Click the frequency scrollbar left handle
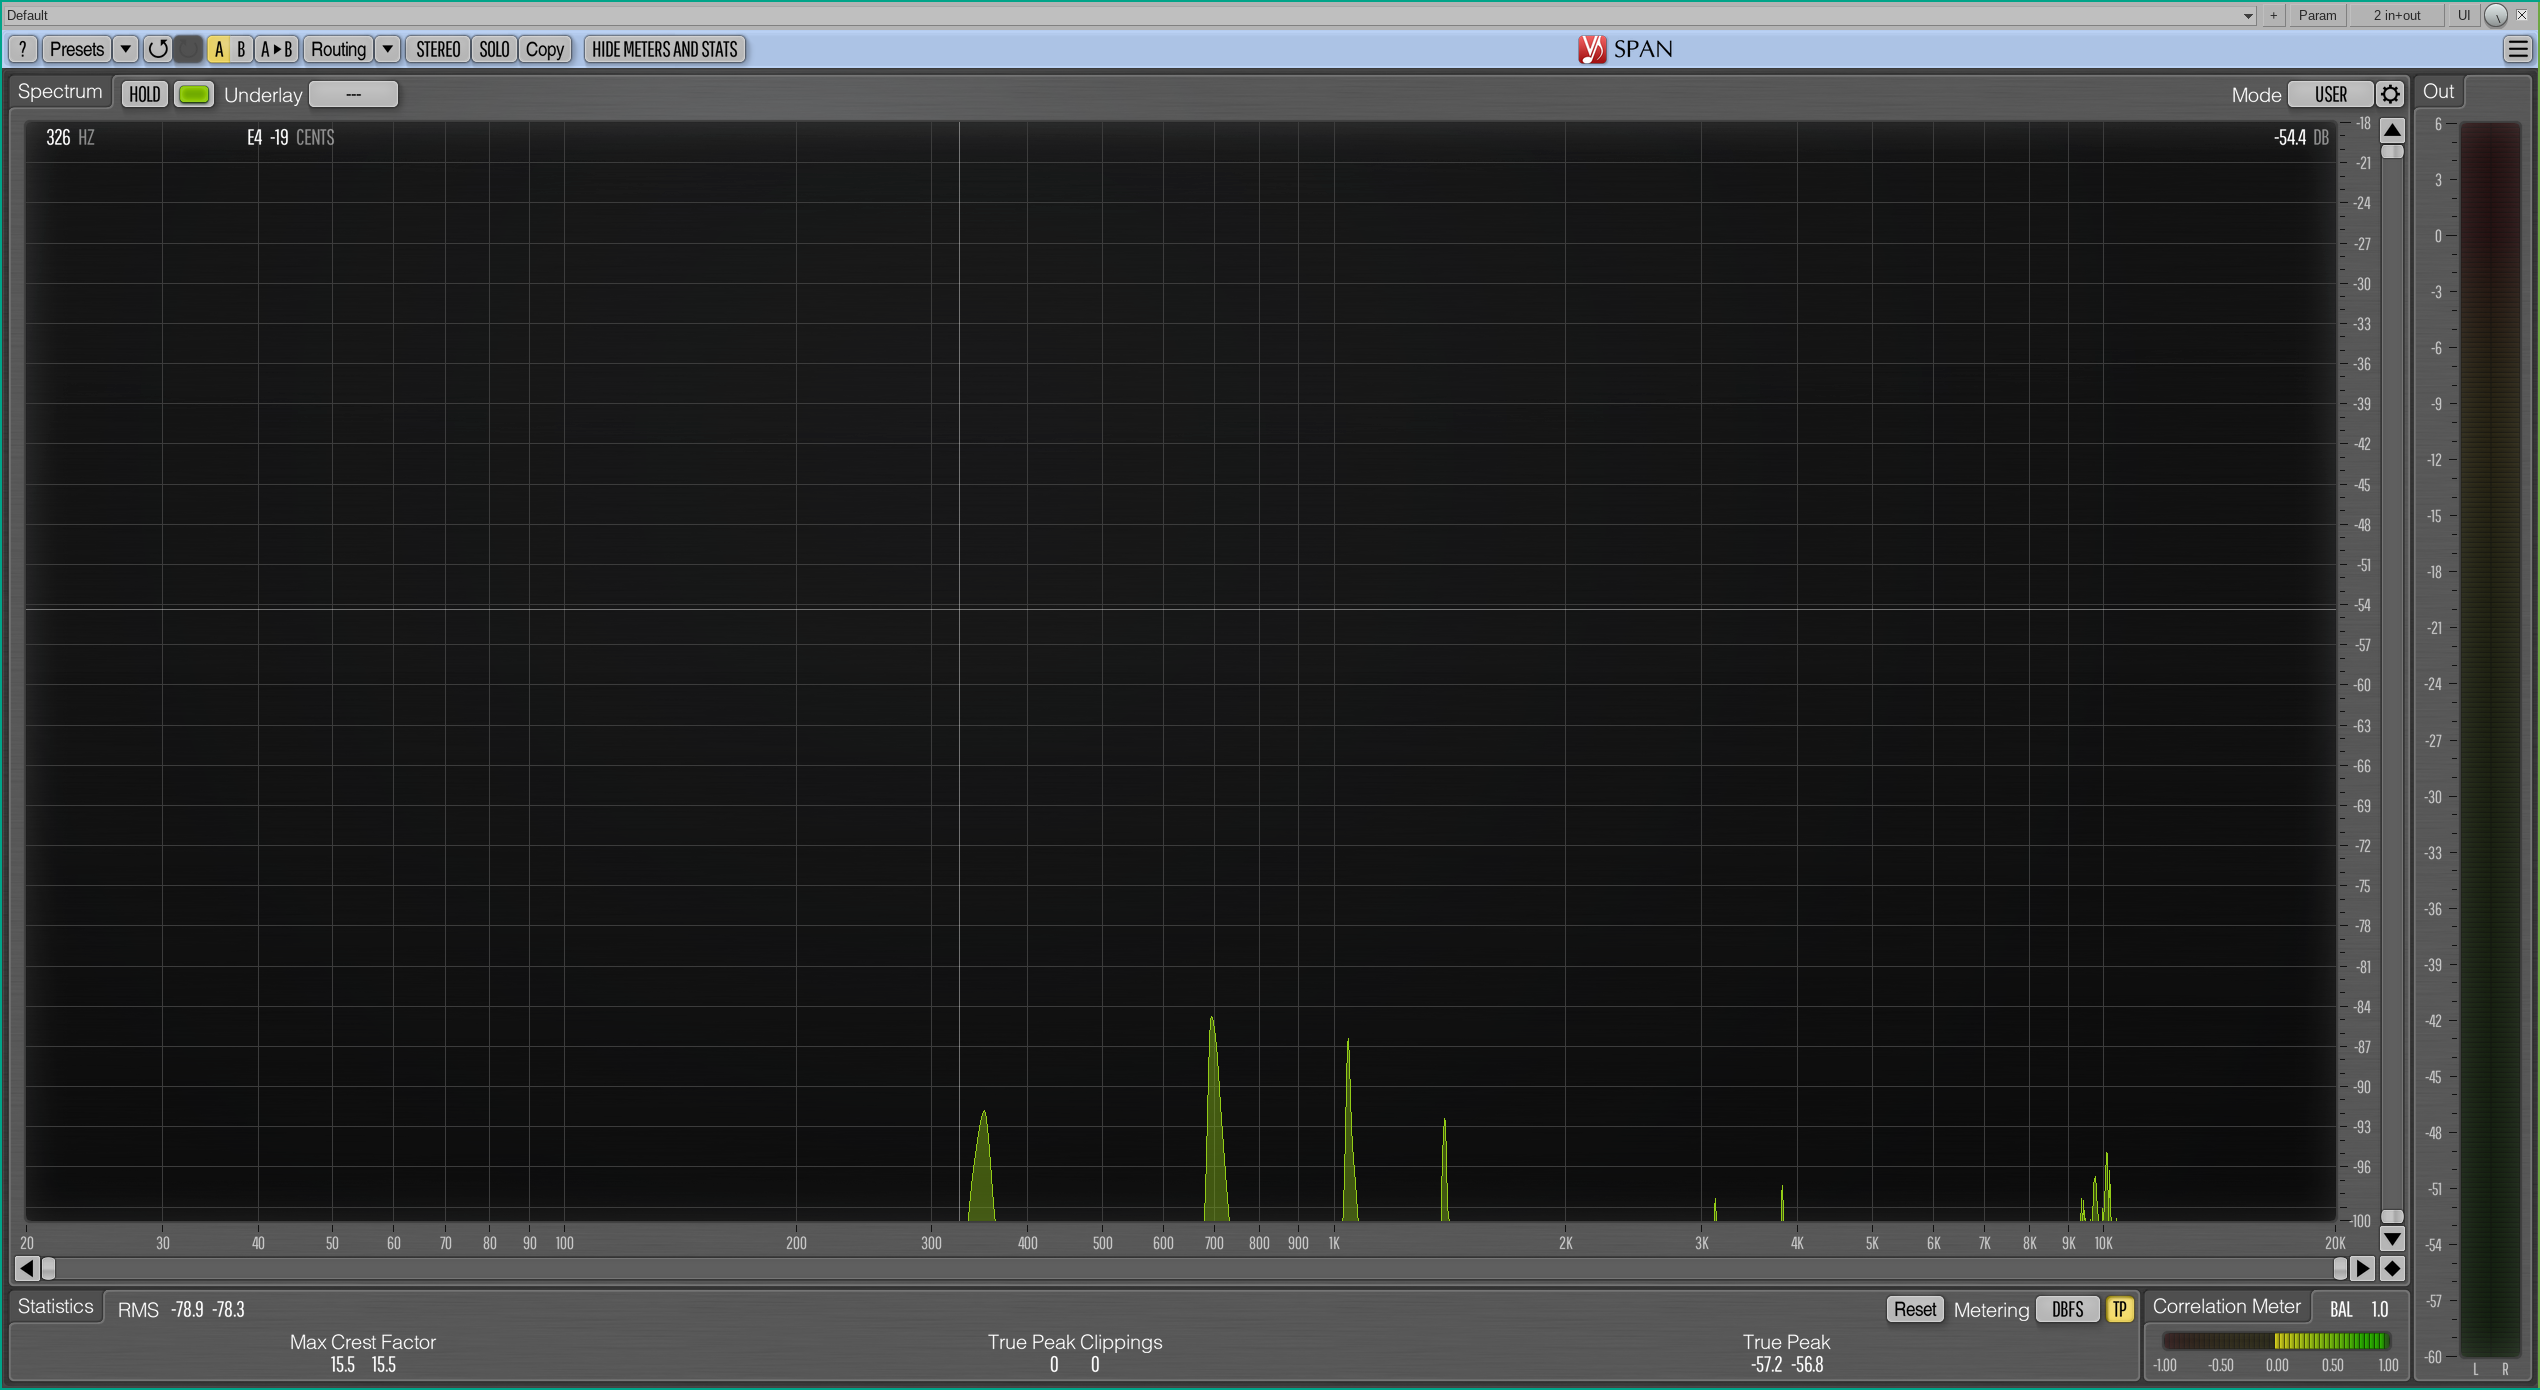This screenshot has width=2540, height=1390. point(48,1269)
